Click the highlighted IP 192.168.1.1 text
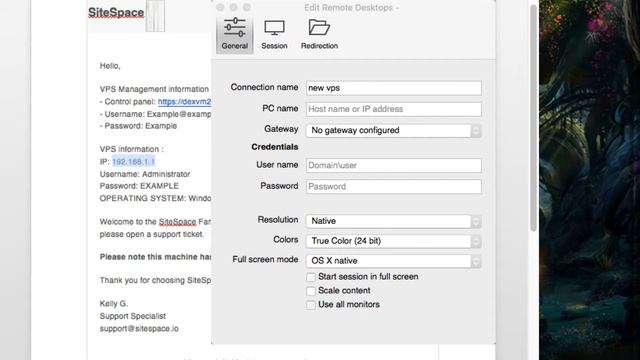Image resolution: width=640 pixels, height=360 pixels. 133,162
